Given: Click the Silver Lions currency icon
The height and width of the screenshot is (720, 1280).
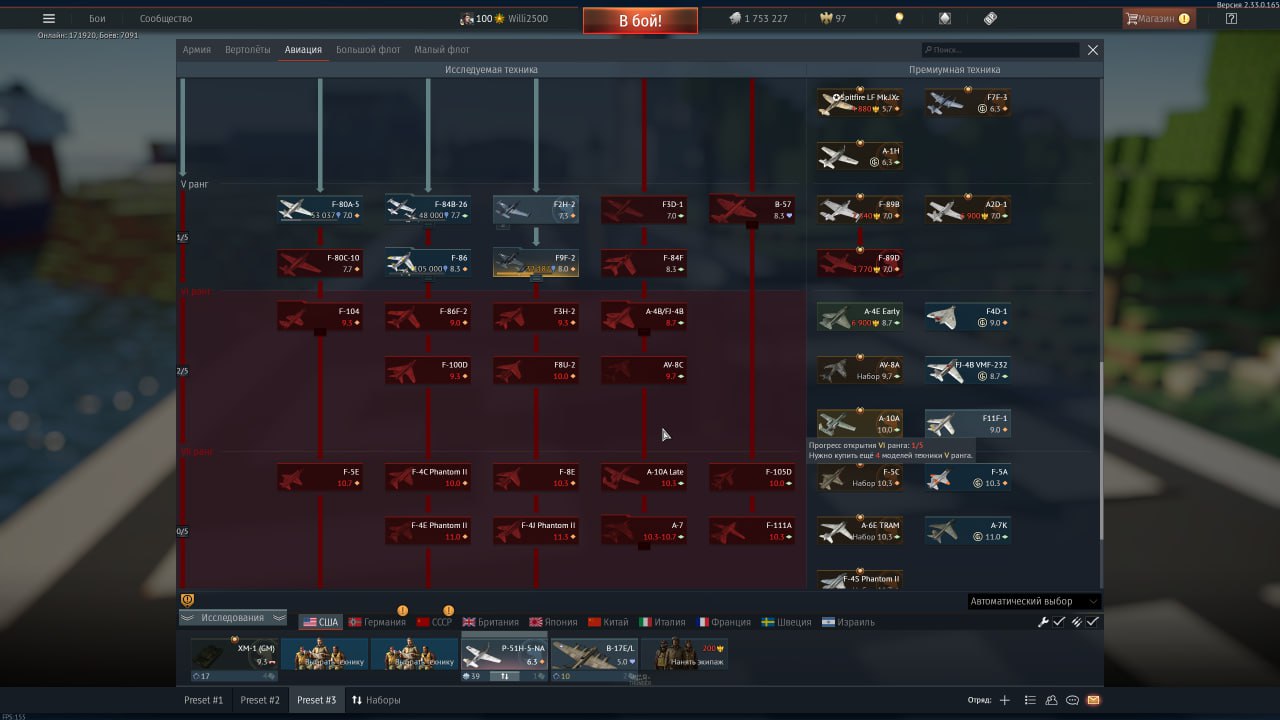Looking at the screenshot, I should pos(735,18).
